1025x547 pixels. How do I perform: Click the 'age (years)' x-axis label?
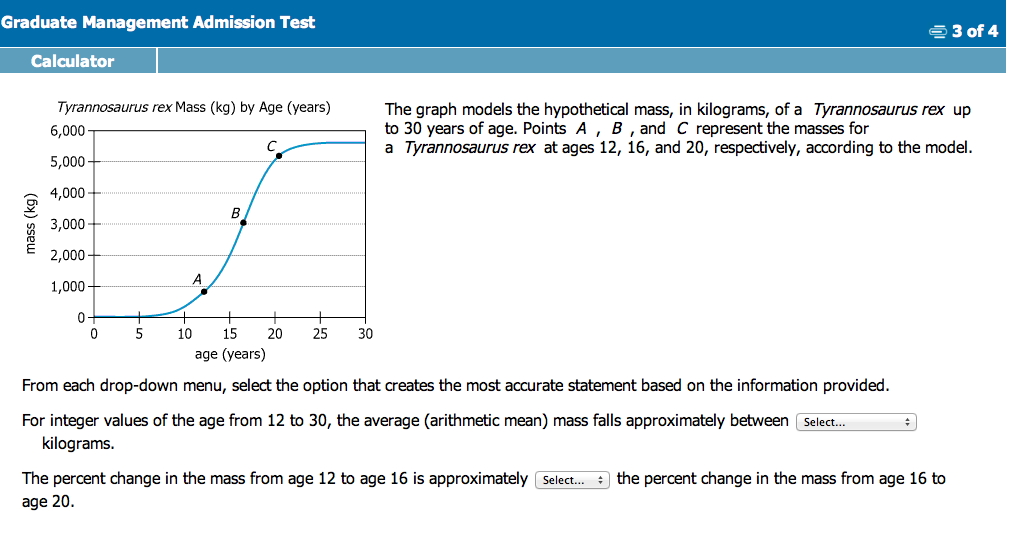tap(230, 353)
